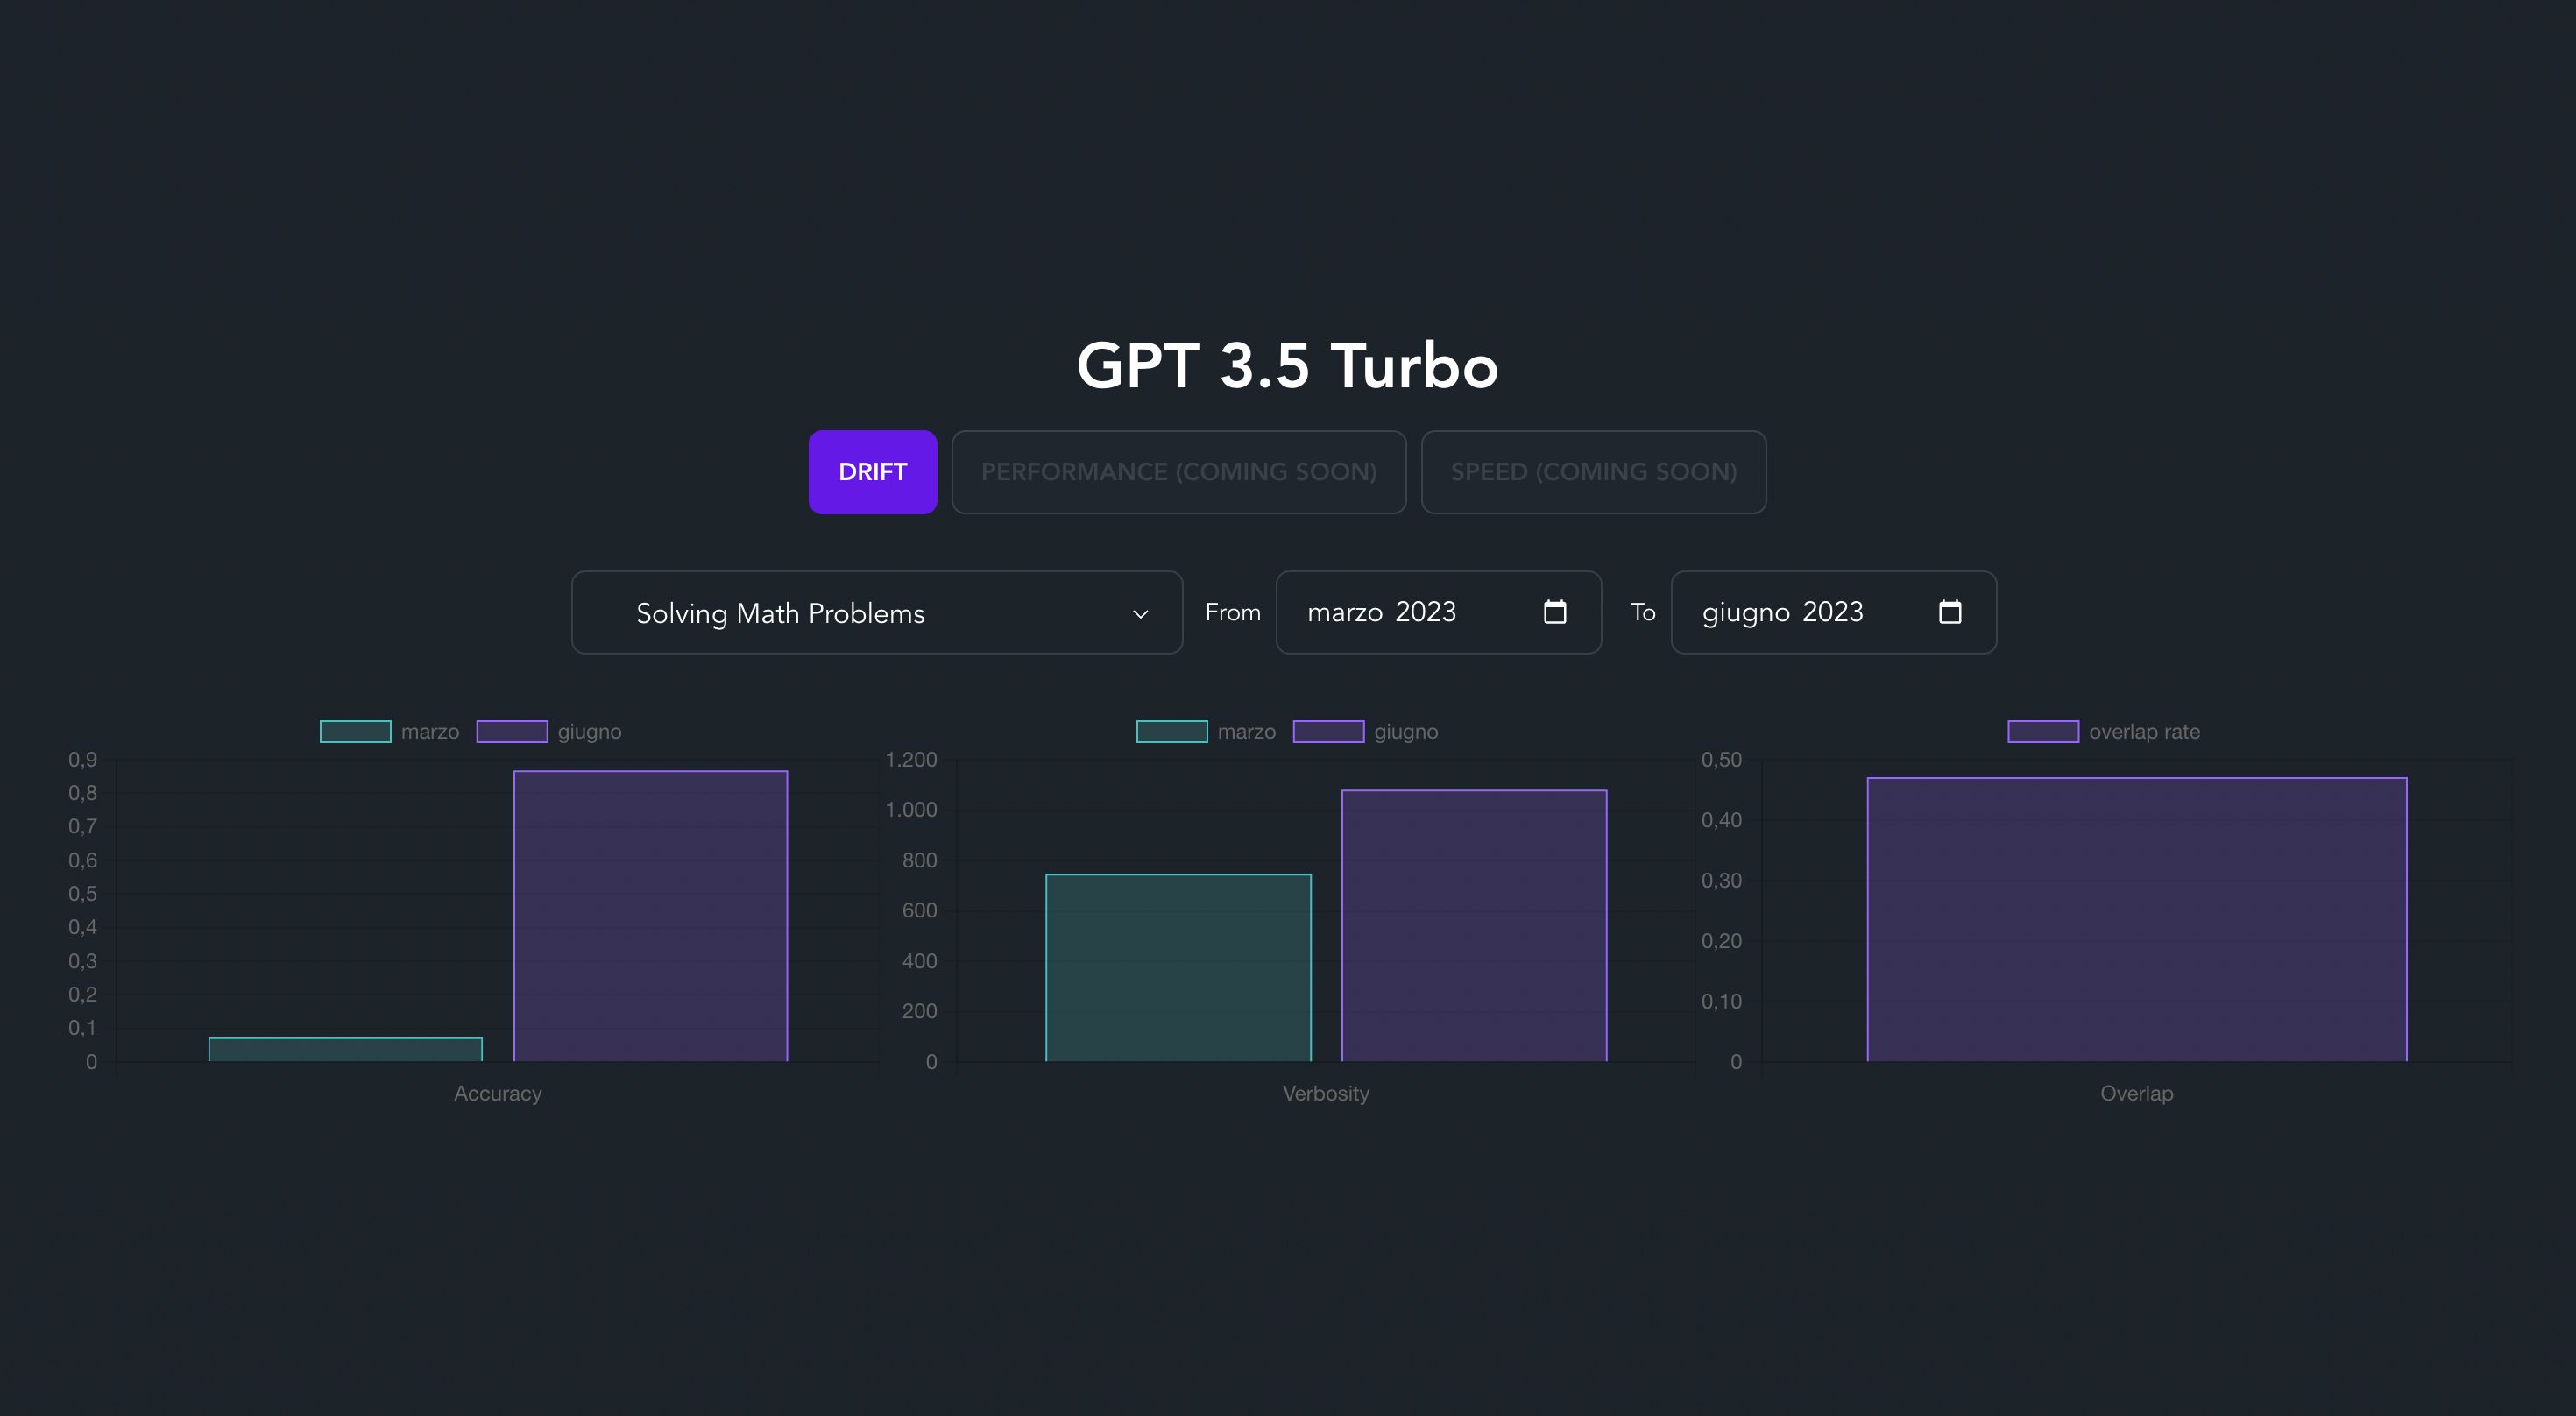This screenshot has height=1416, width=2576.
Task: Click the 1.200 tick on Verbosity axis
Action: [911, 760]
